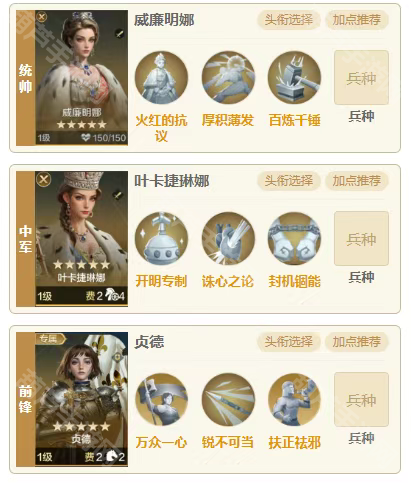Open the 扶正祛邪 statue skill icon
The width and height of the screenshot is (411, 483).
point(294,400)
